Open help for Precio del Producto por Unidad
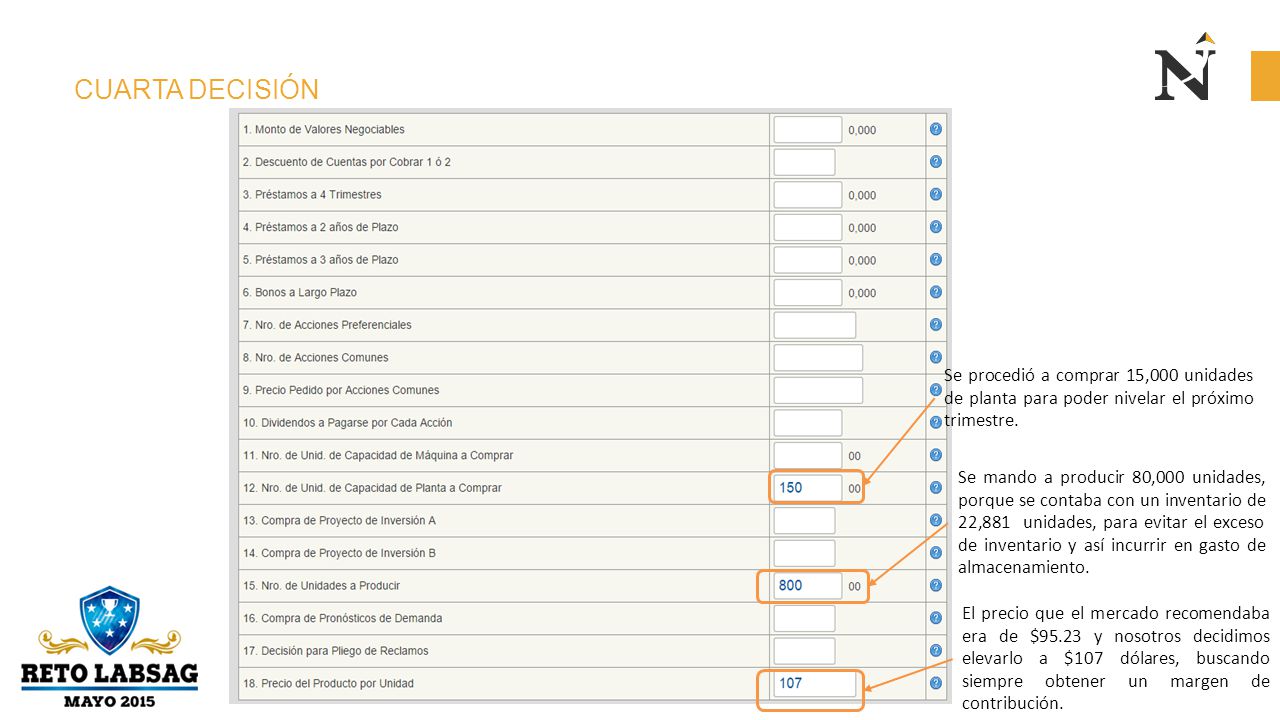 [936, 683]
